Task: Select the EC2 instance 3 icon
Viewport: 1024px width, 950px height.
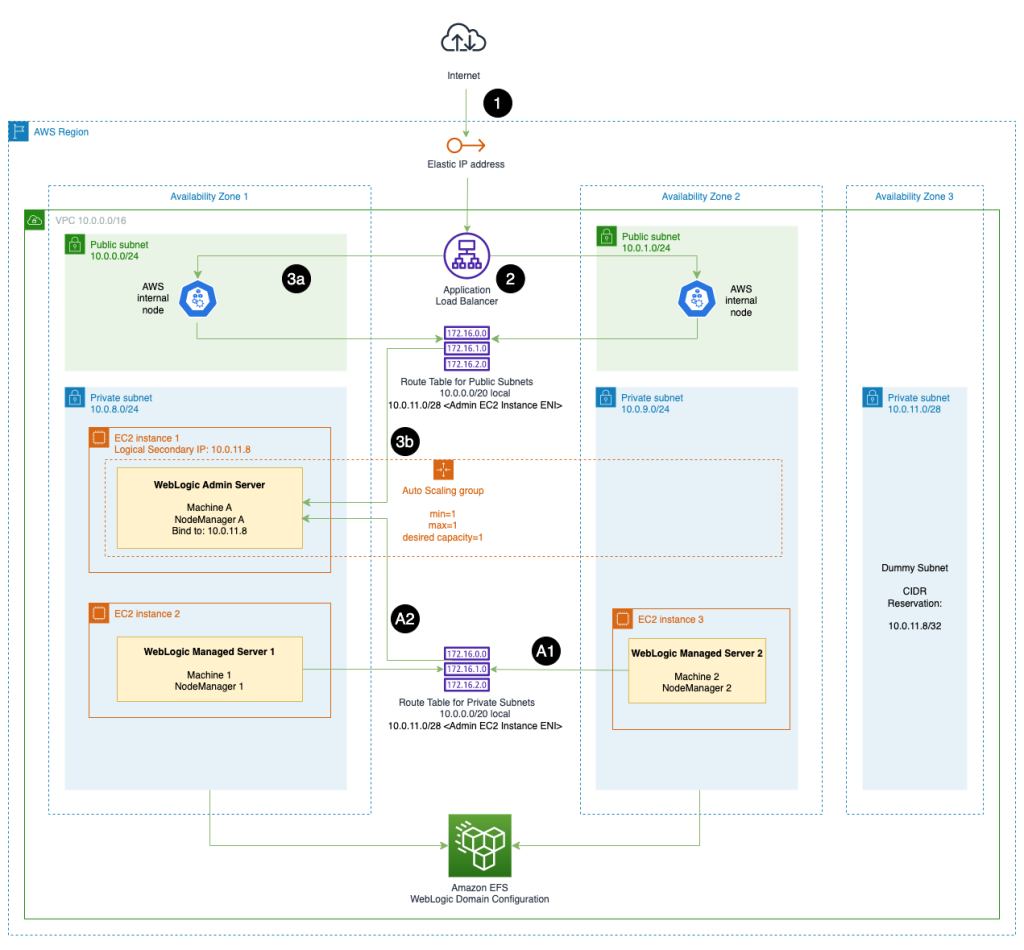Action: click(622, 619)
